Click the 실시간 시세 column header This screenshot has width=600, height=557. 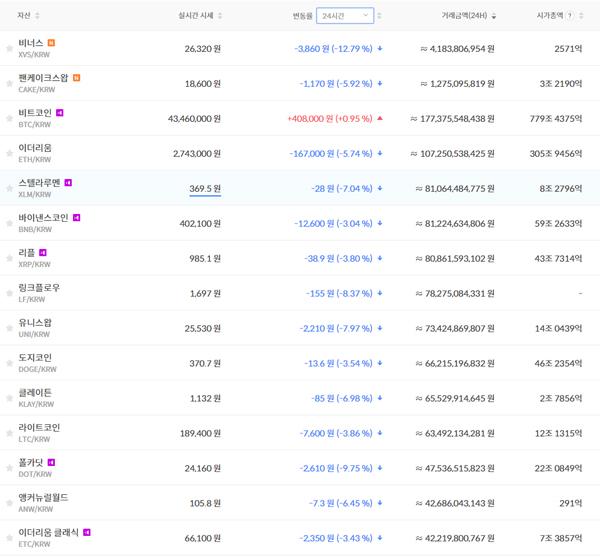tap(196, 15)
